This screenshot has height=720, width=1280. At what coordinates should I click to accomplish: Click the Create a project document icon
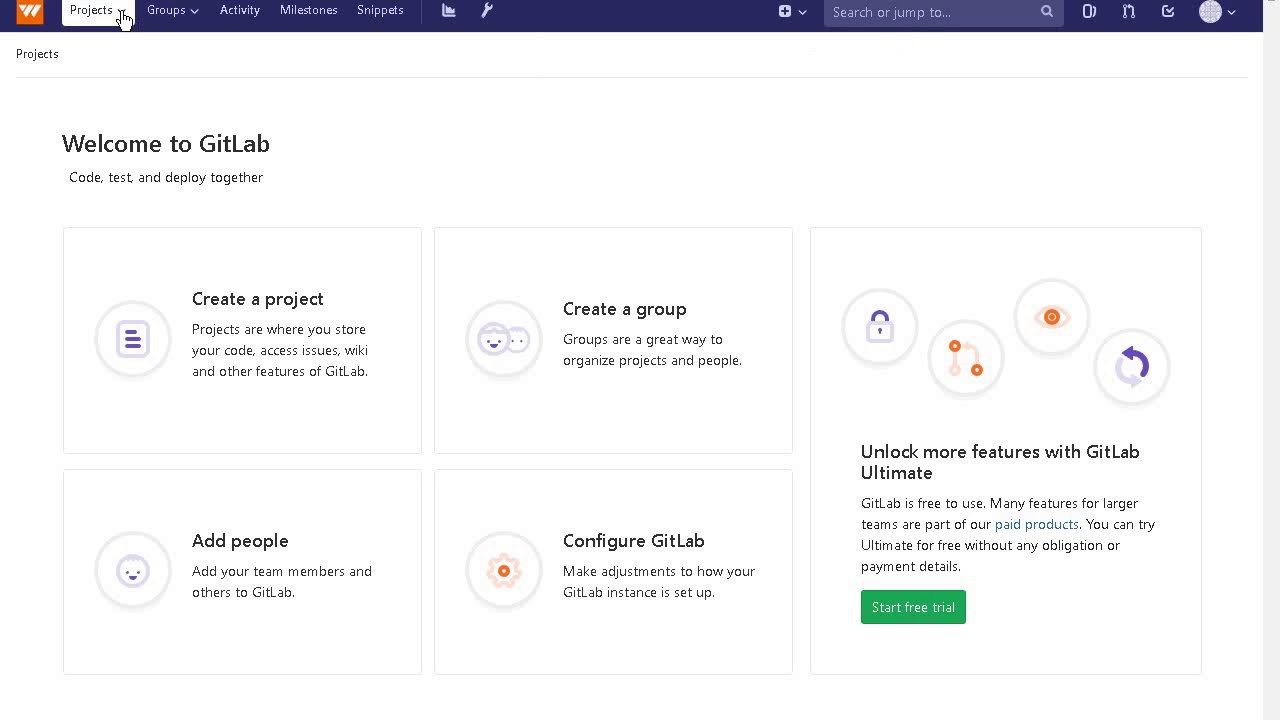click(133, 339)
